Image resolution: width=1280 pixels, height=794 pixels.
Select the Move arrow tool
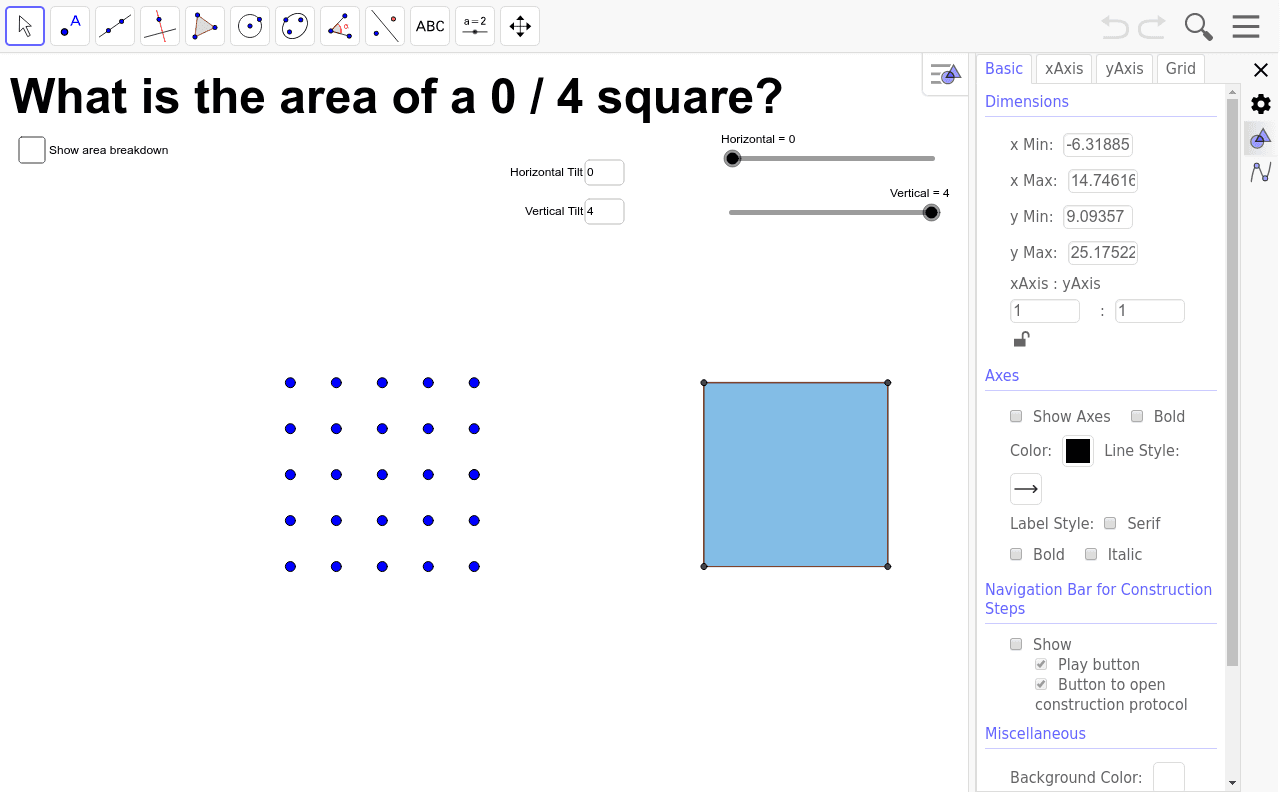(x=25, y=26)
